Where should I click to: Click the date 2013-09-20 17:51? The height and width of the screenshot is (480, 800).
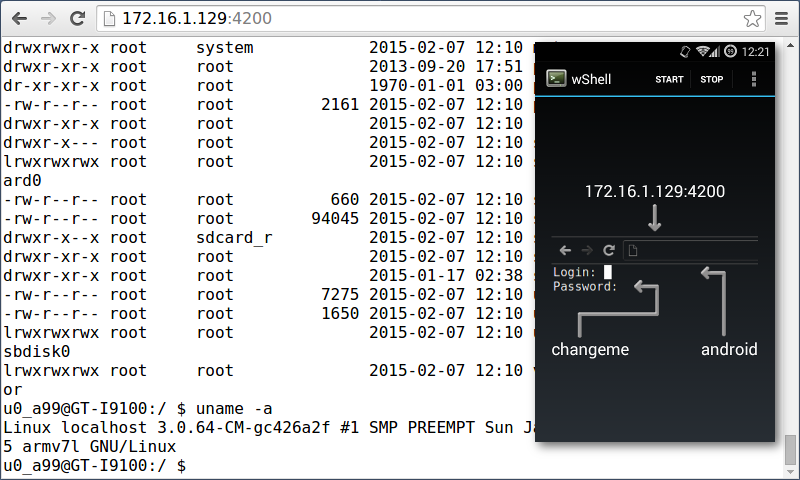(446, 67)
